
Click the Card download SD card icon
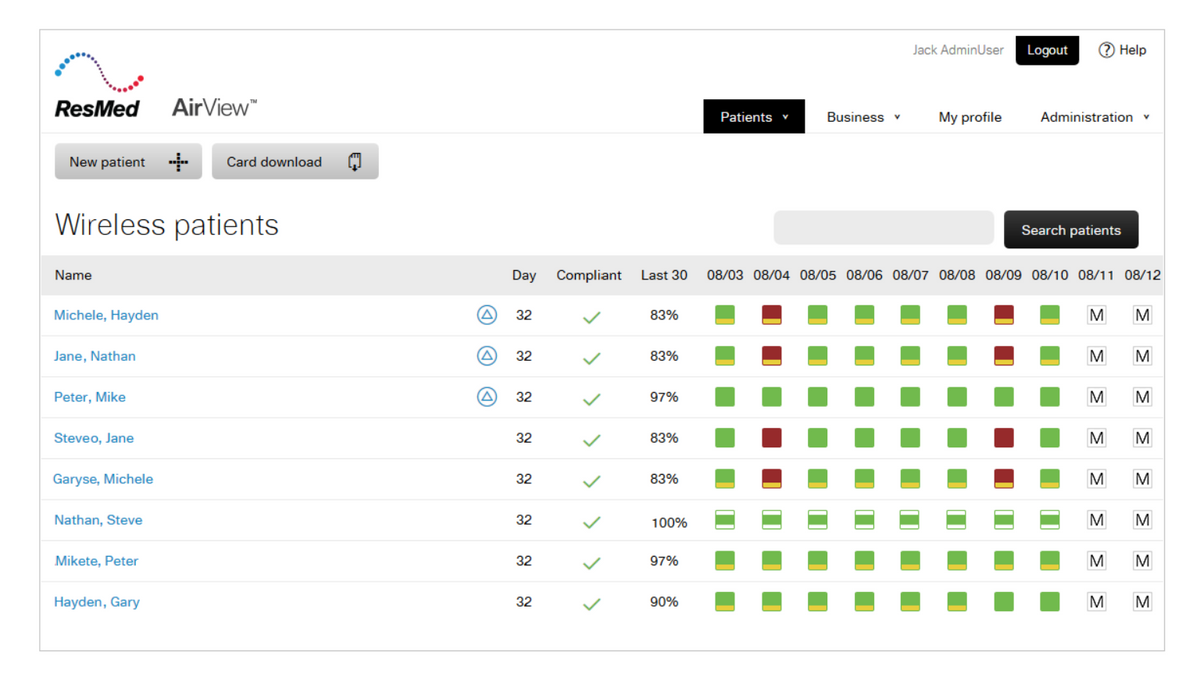click(x=355, y=162)
